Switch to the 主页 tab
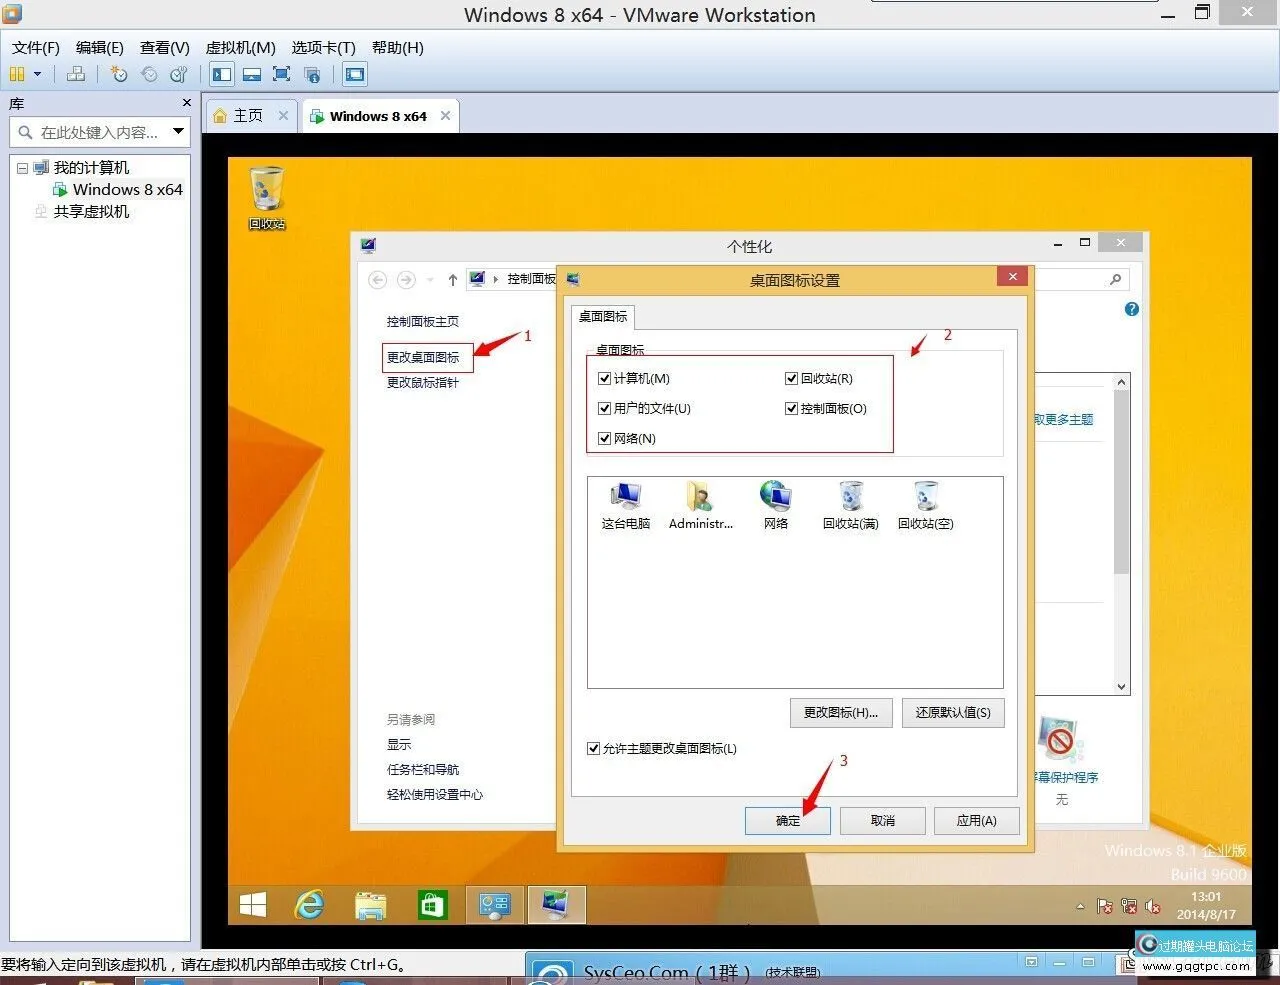The image size is (1280, 985). [247, 116]
